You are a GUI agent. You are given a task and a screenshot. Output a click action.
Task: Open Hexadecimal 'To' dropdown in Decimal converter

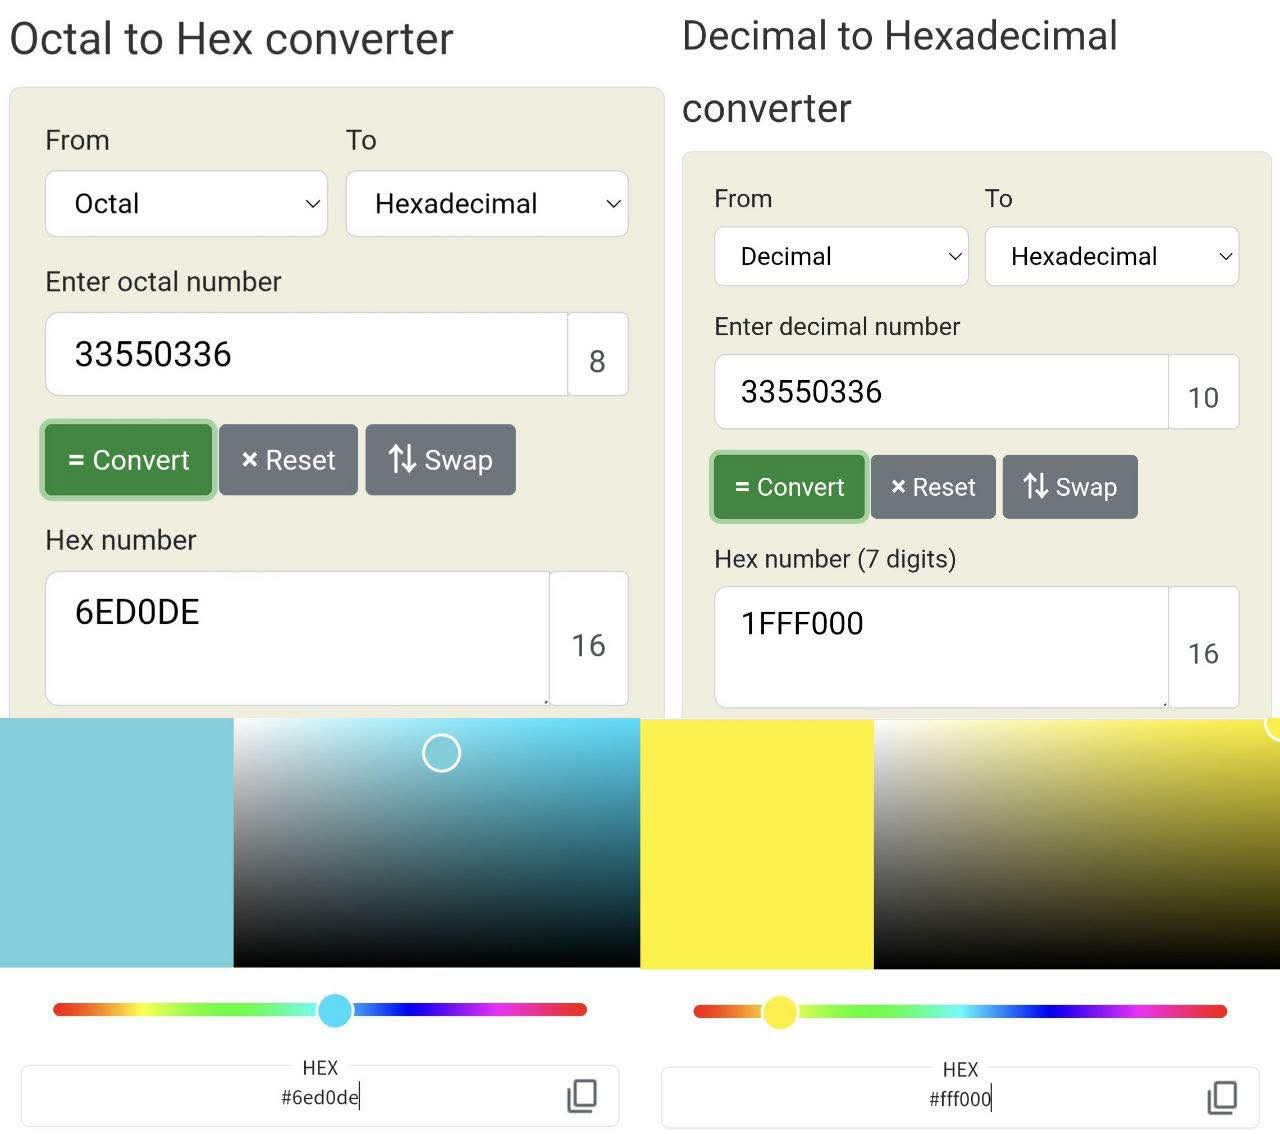1112,256
